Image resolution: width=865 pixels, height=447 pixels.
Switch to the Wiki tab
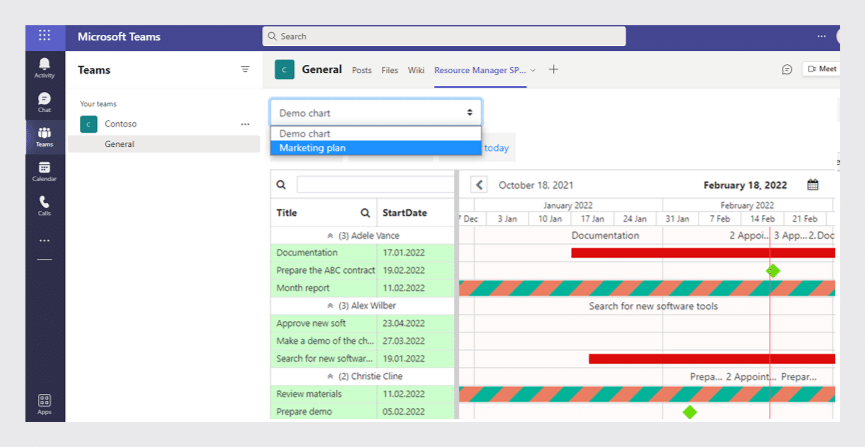click(416, 70)
